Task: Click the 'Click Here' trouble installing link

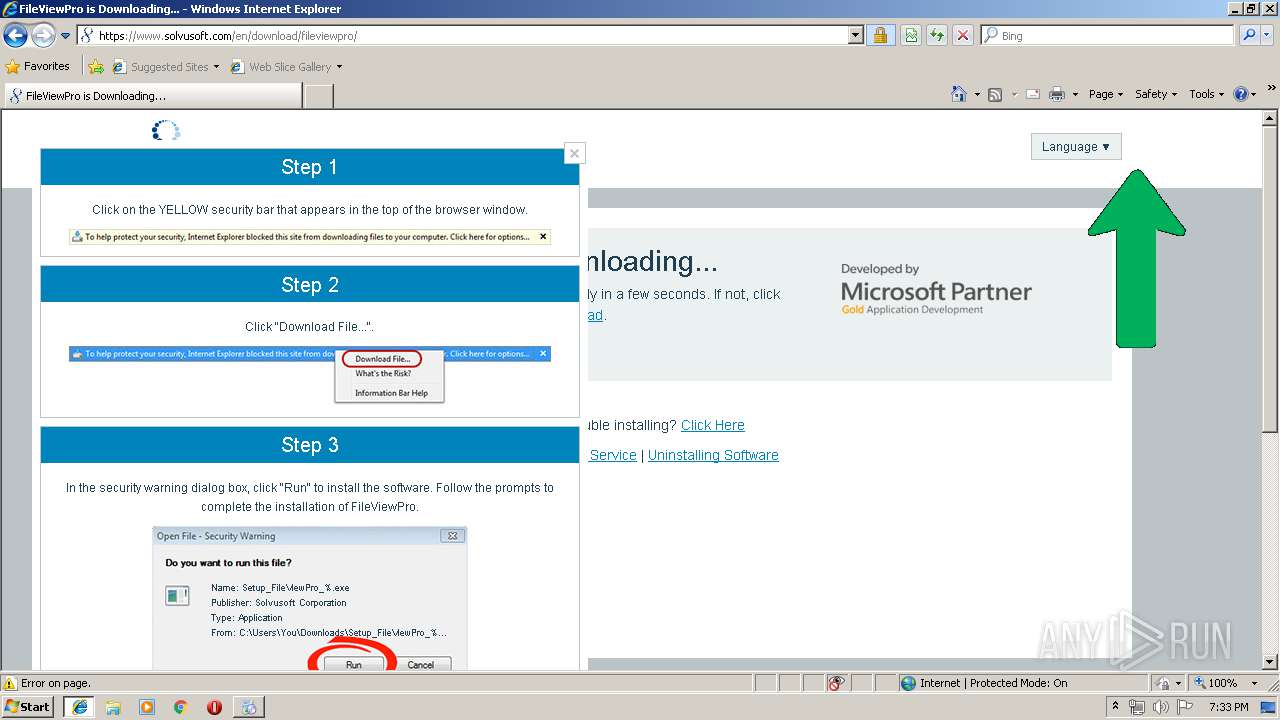Action: 713,425
